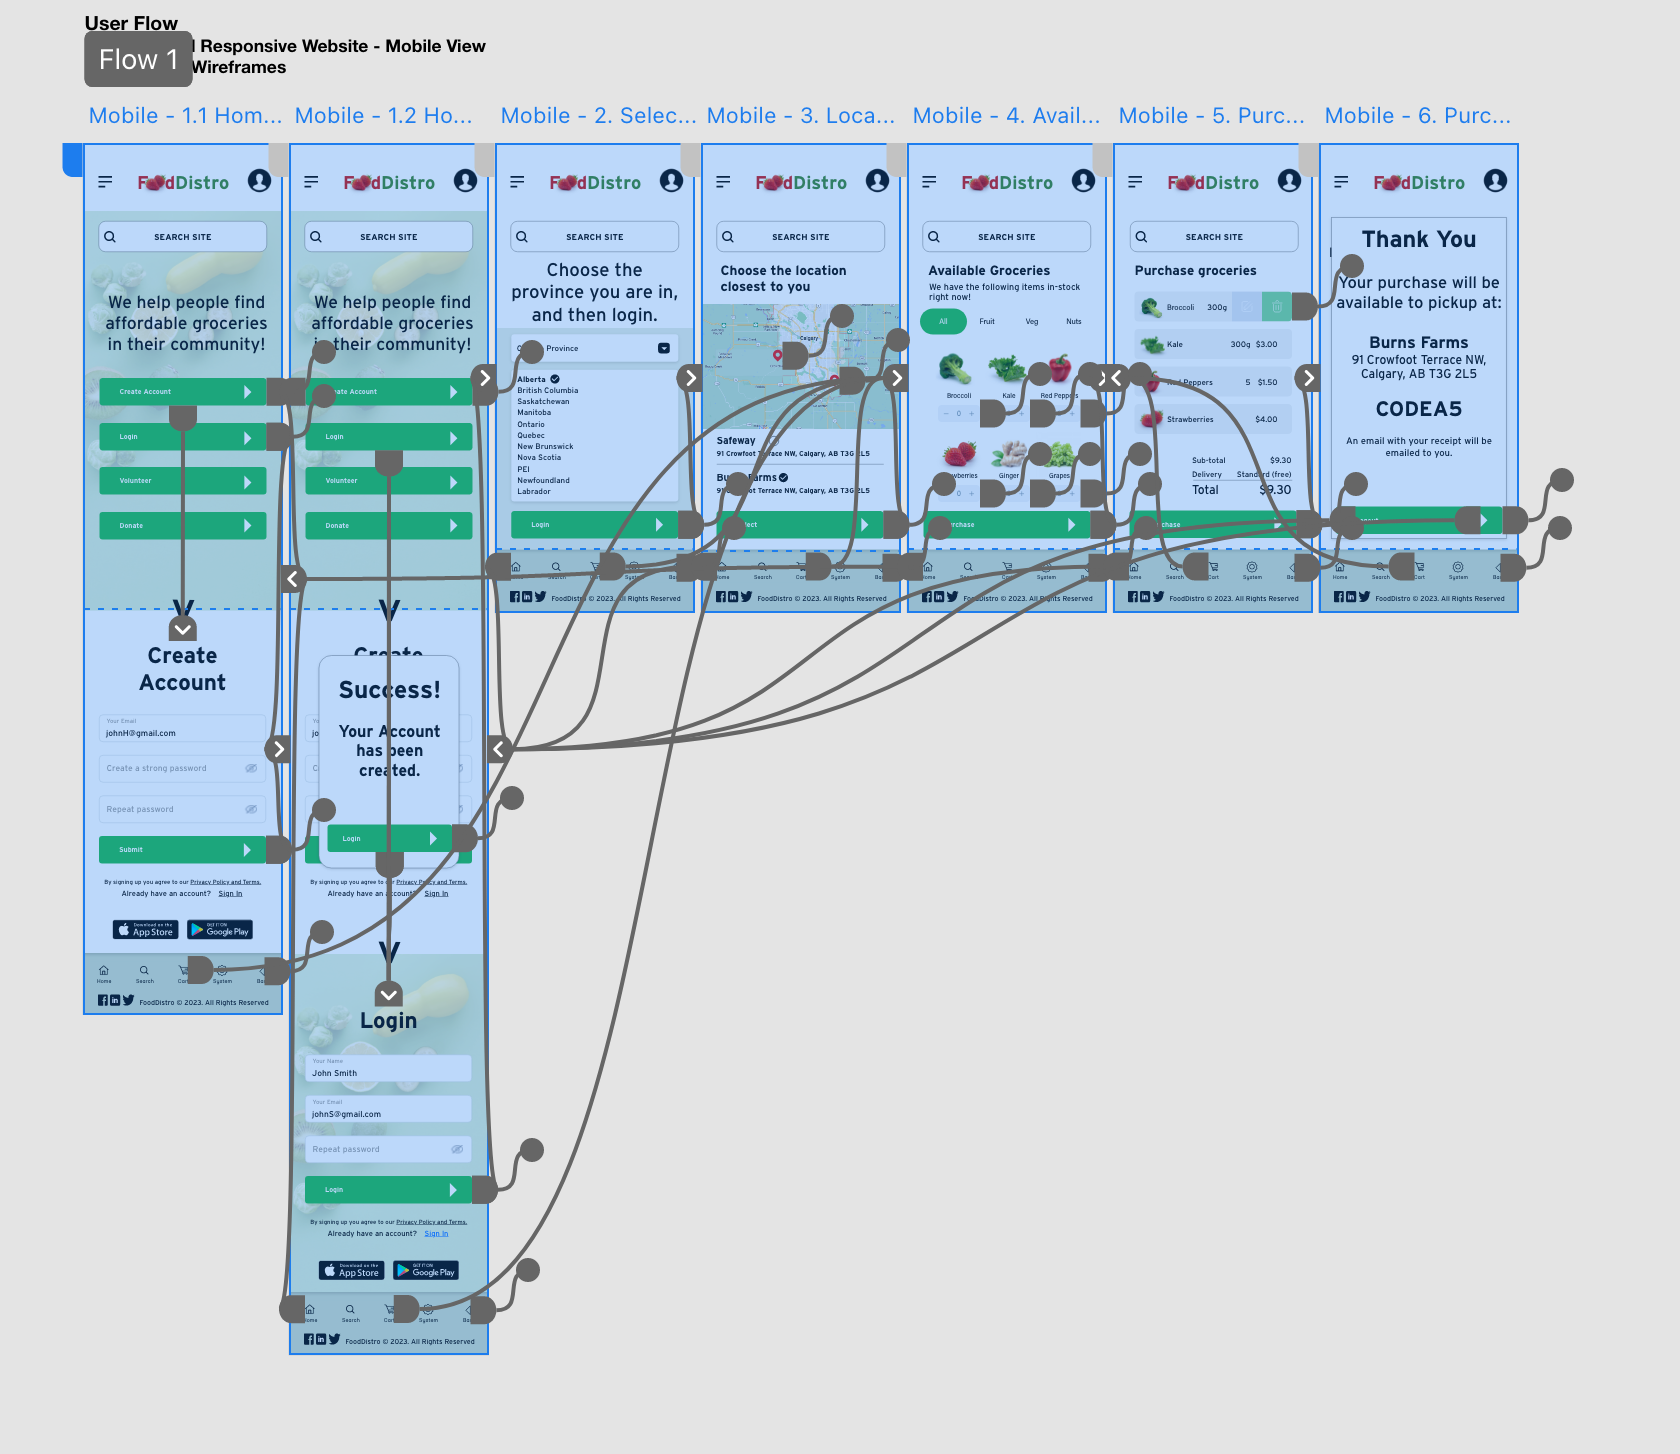Open hamburger menu in Mobile 5 frame
1680x1454 pixels.
click(x=1135, y=182)
